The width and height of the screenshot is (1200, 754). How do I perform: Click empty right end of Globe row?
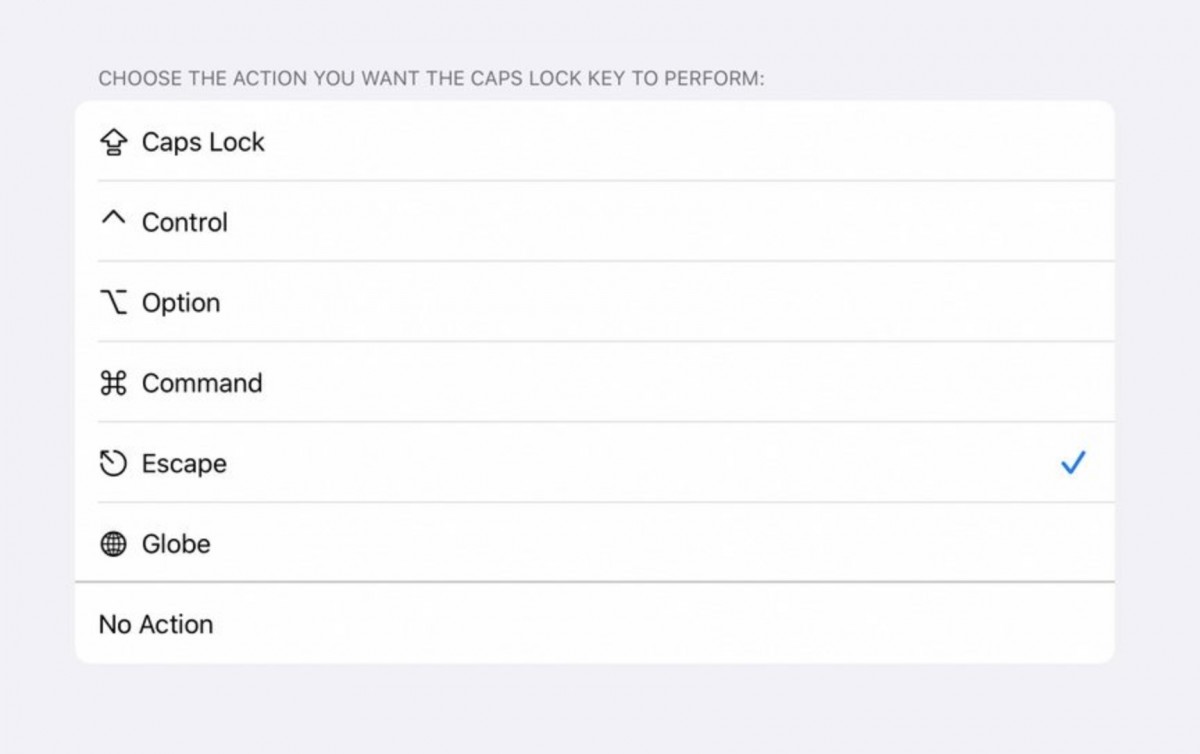point(1000,544)
